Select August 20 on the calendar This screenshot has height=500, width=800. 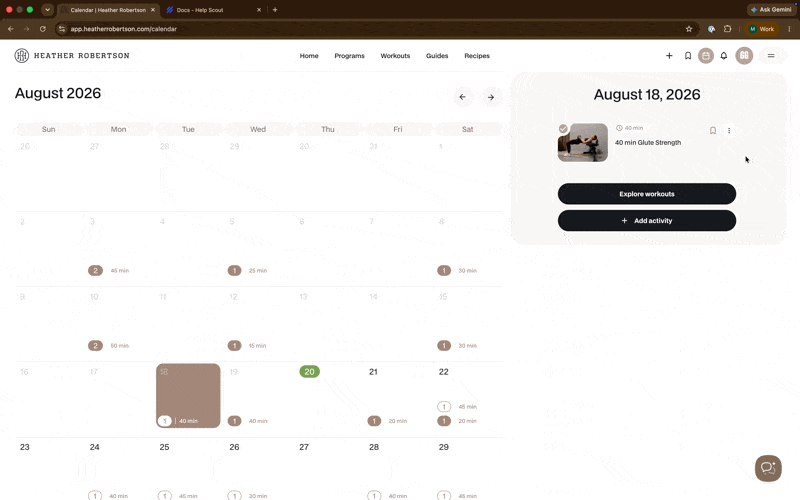coord(310,371)
